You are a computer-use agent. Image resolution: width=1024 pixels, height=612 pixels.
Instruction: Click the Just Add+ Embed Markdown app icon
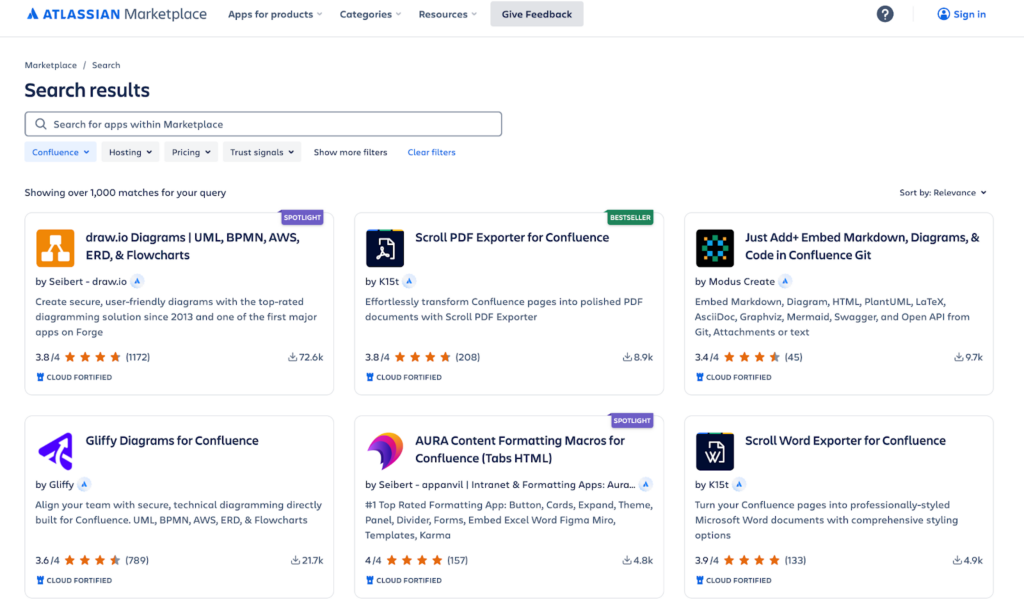pos(714,248)
